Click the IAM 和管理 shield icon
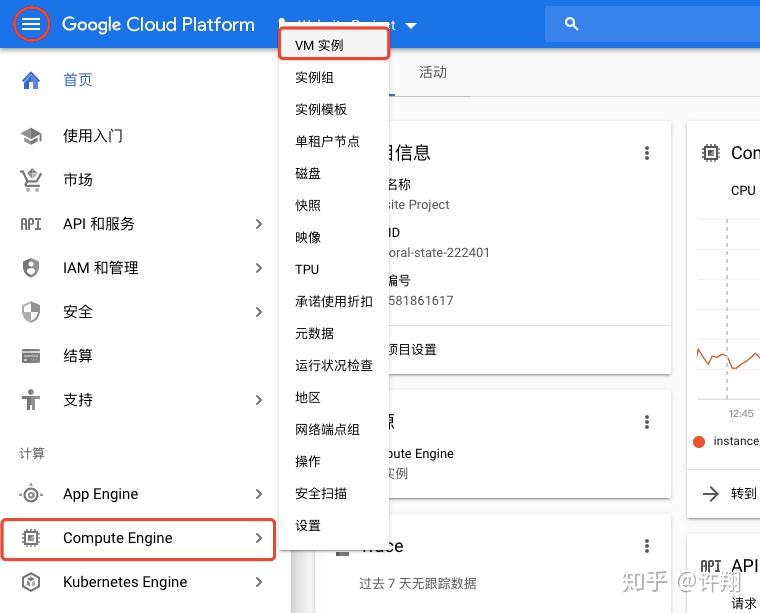Screen dimensions: 760x613 (31, 268)
